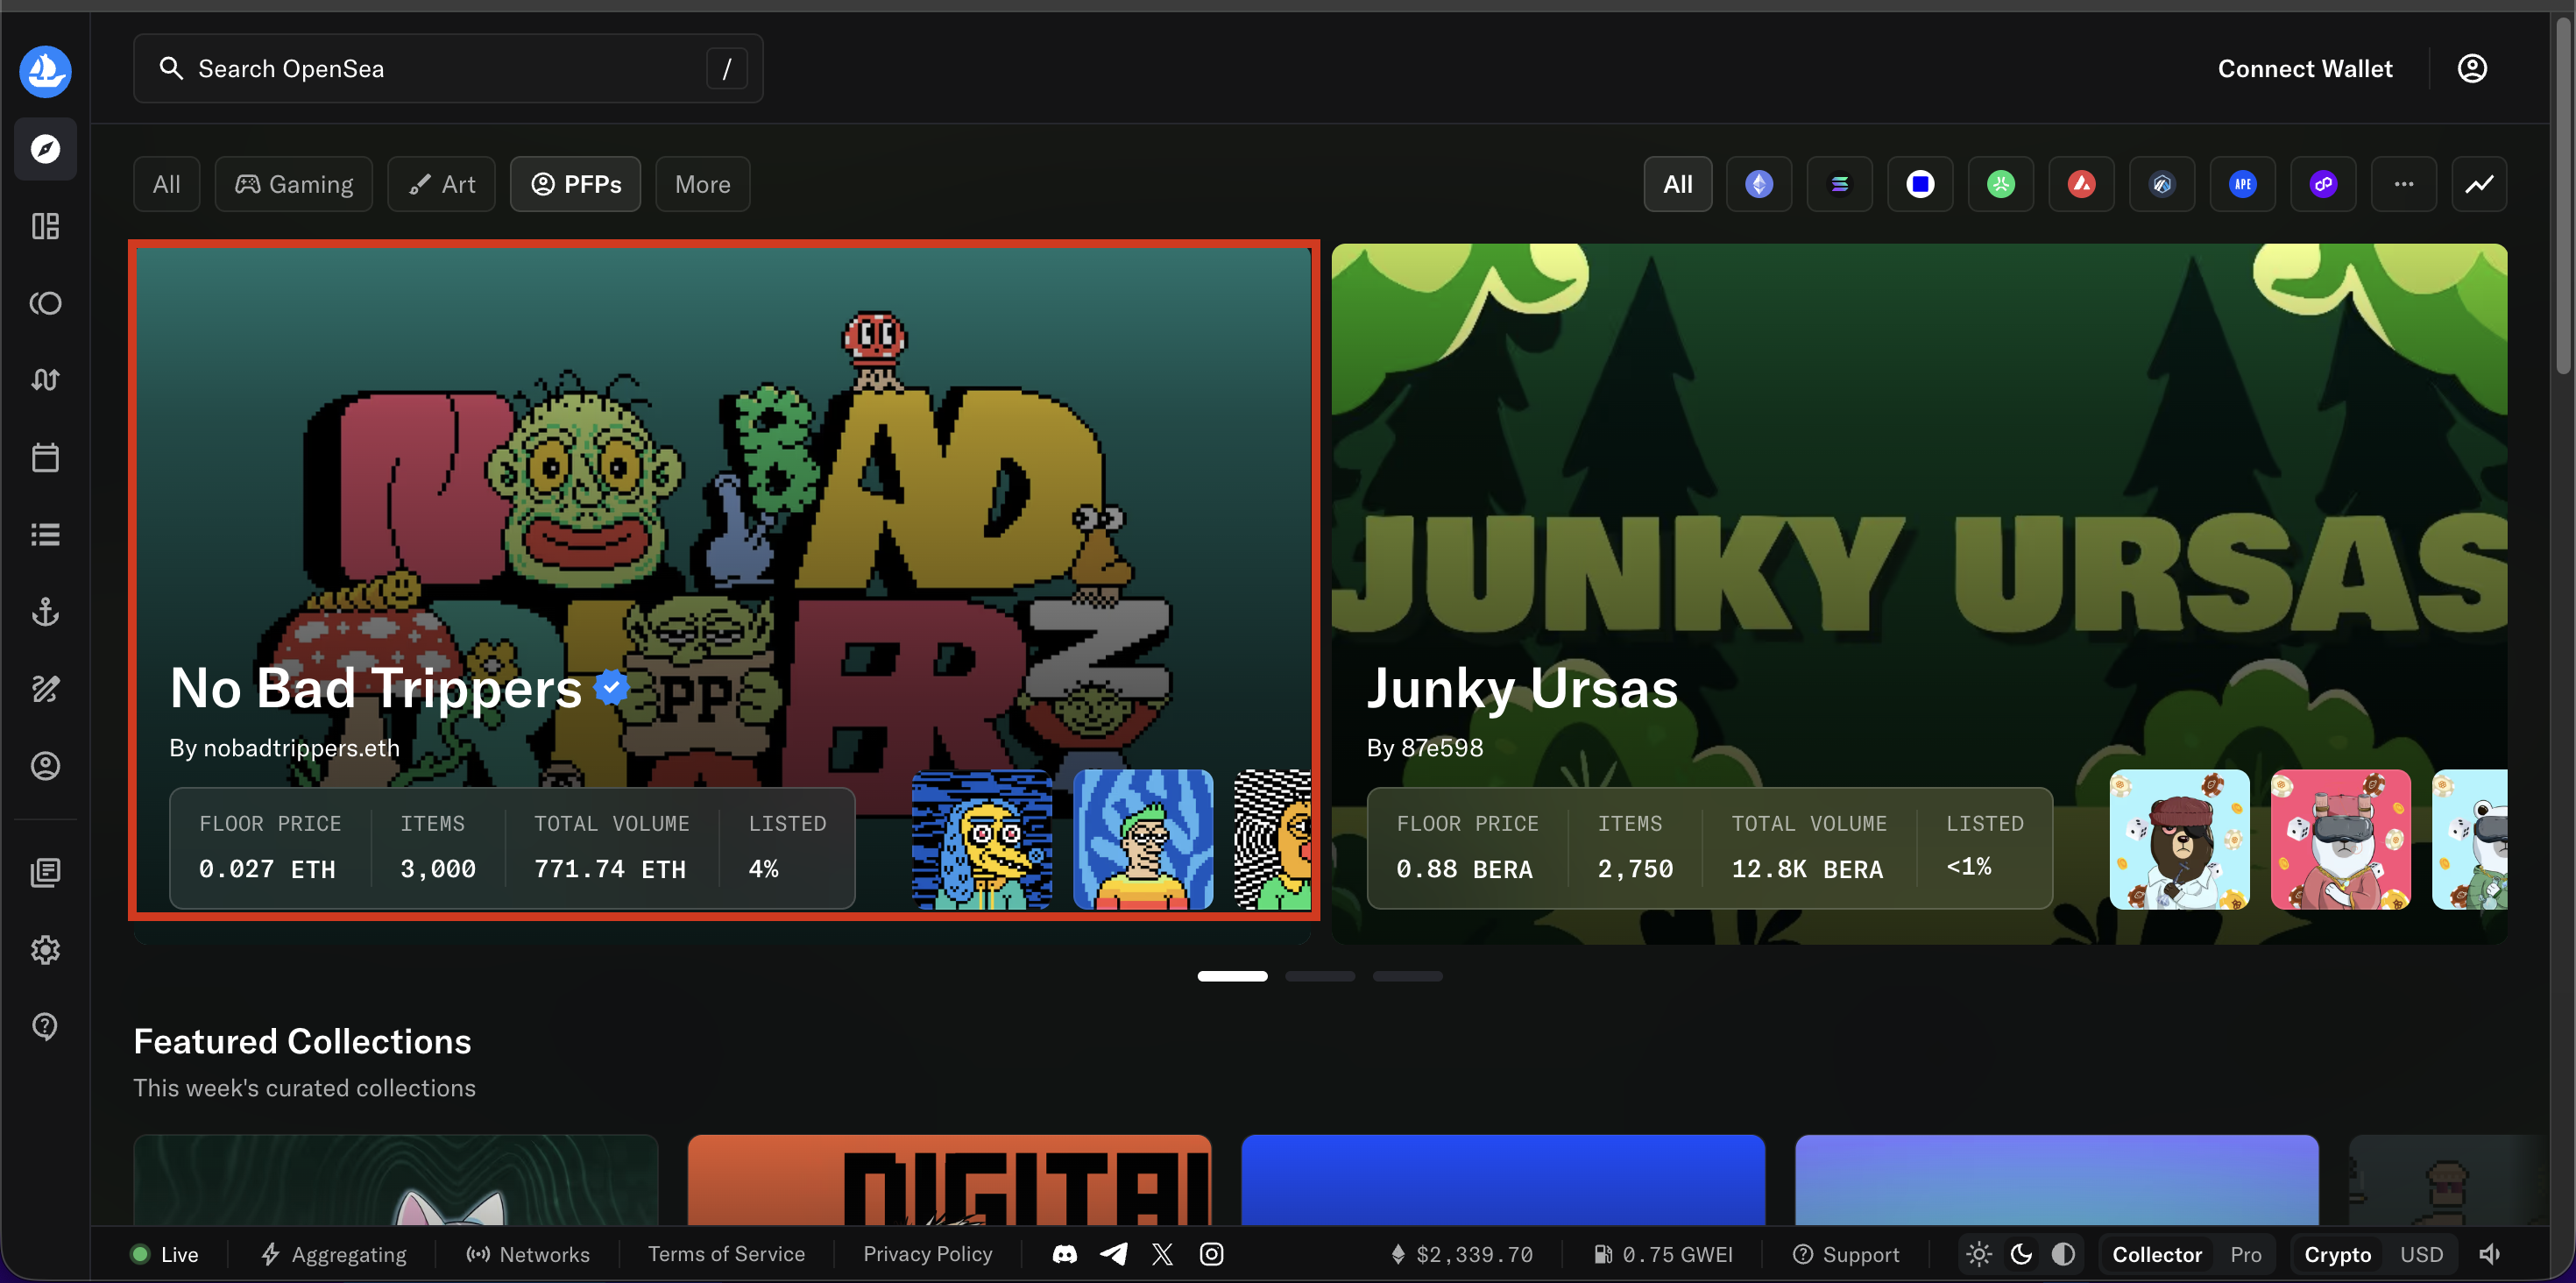
Task: Show prices in USD
Action: [x=2421, y=1255]
